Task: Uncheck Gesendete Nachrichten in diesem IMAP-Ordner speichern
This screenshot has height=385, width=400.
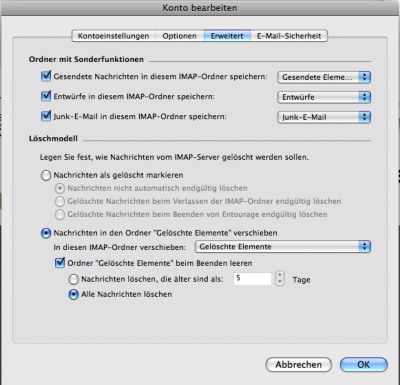Action: [x=46, y=76]
